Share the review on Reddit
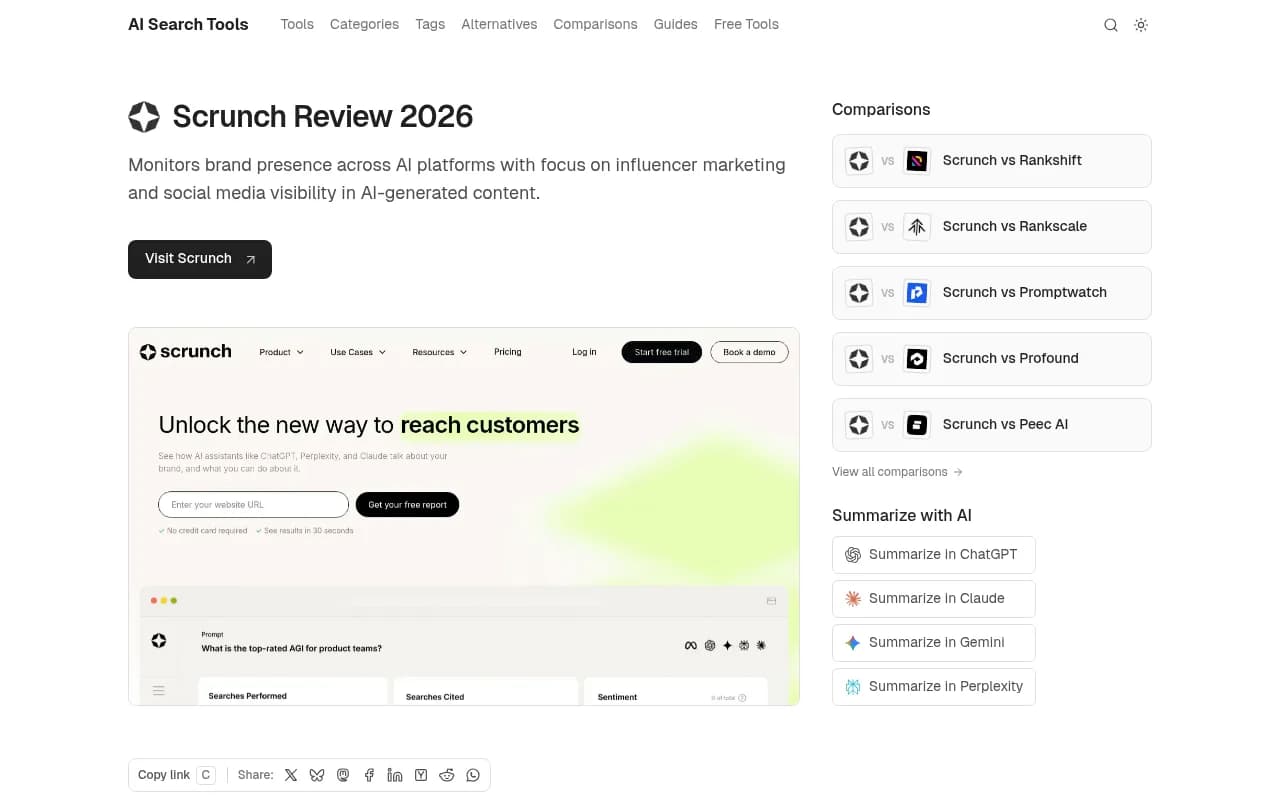 [447, 775]
